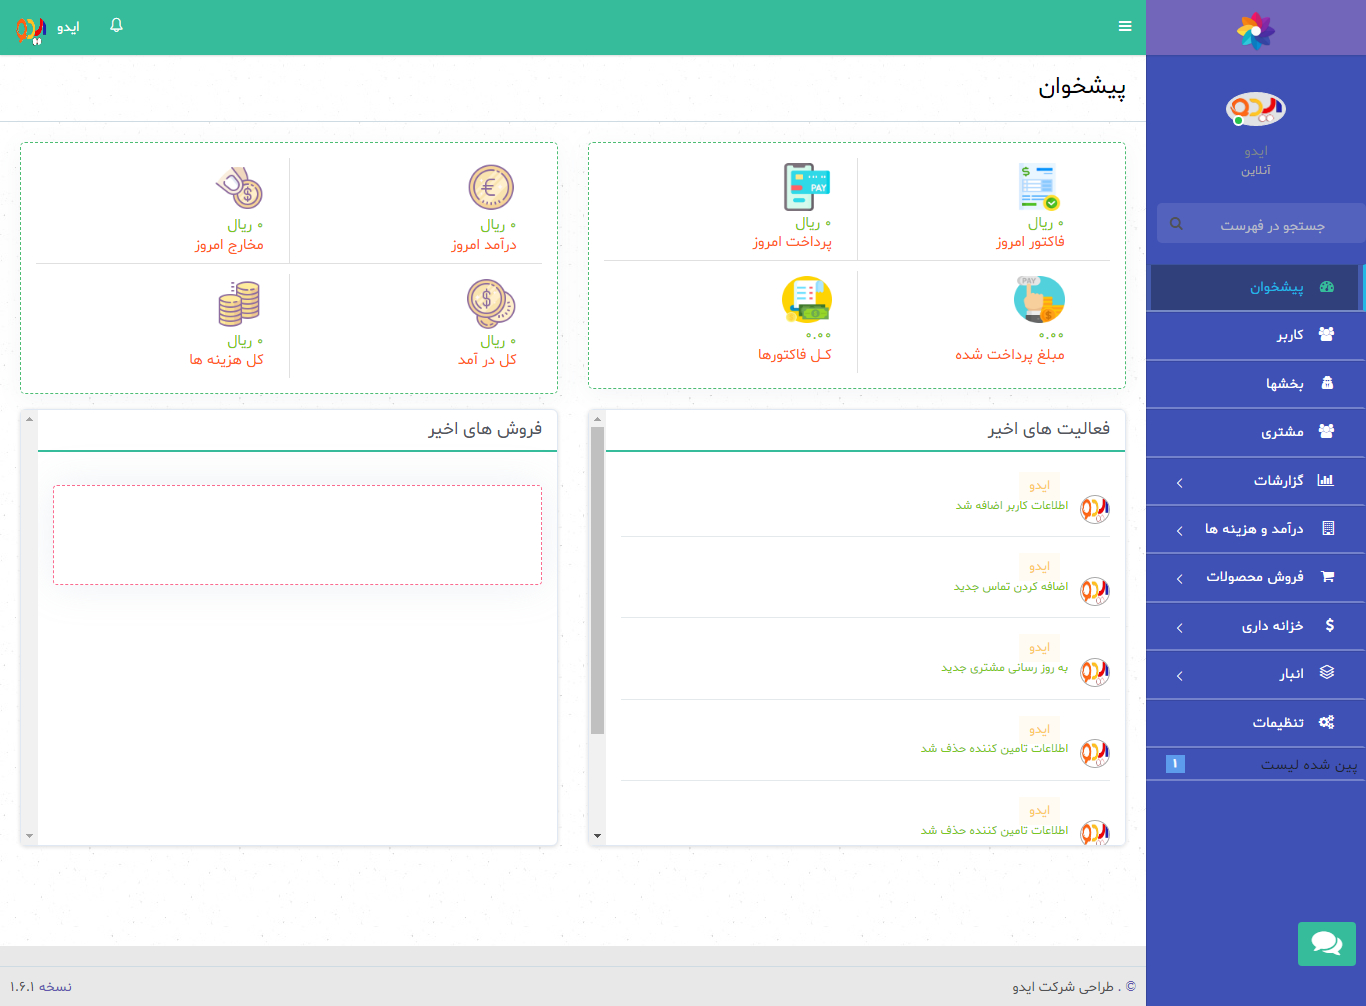Viewport: 1366px width, 1006px height.
Task: Click the search magnifier icon in sidebar
Action: point(1176,224)
